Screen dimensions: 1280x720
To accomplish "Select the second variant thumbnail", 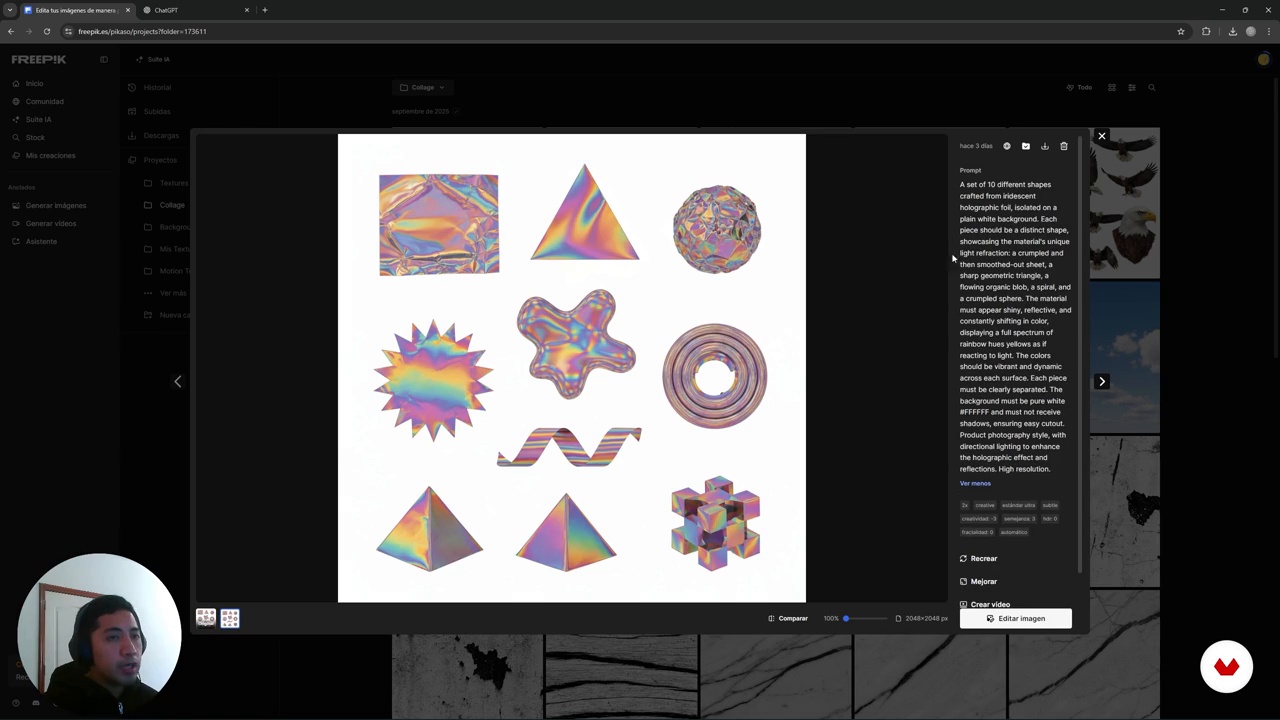I will pyautogui.click(x=230, y=618).
